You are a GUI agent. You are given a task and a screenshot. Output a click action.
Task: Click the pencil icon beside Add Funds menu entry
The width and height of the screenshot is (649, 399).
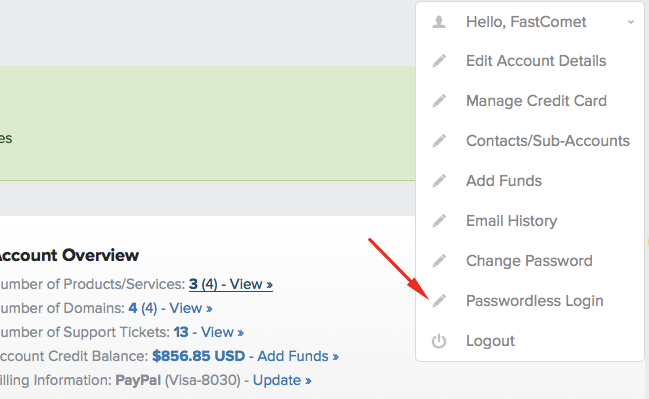439,181
